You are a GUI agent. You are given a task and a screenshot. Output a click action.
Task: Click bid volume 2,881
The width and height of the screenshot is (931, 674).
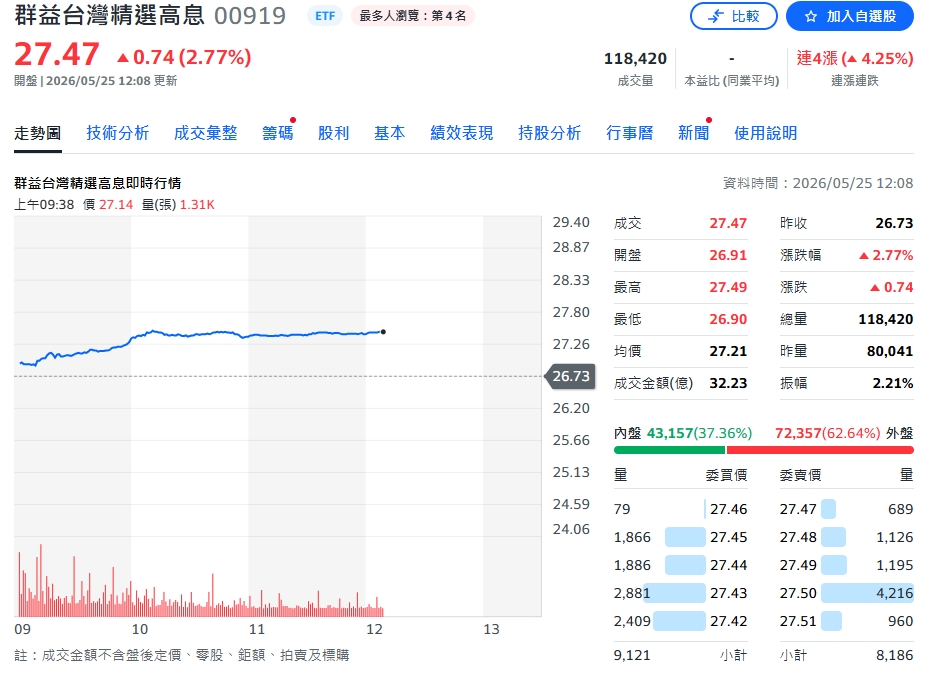(x=632, y=593)
